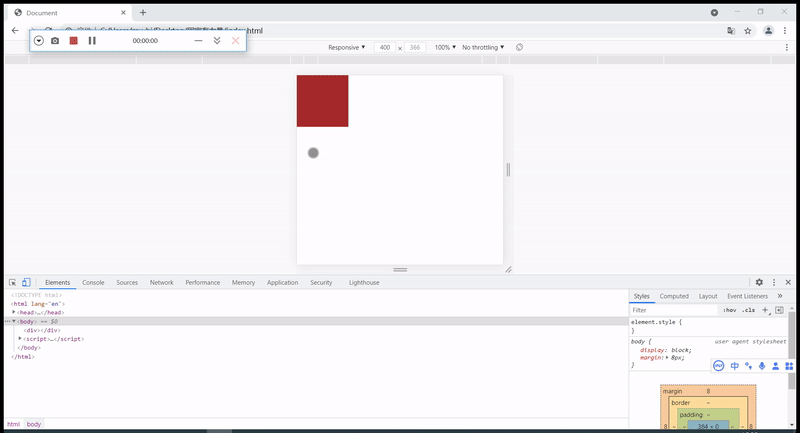This screenshot has width=800, height=433.
Task: Open the Application tab
Action: pos(283,283)
